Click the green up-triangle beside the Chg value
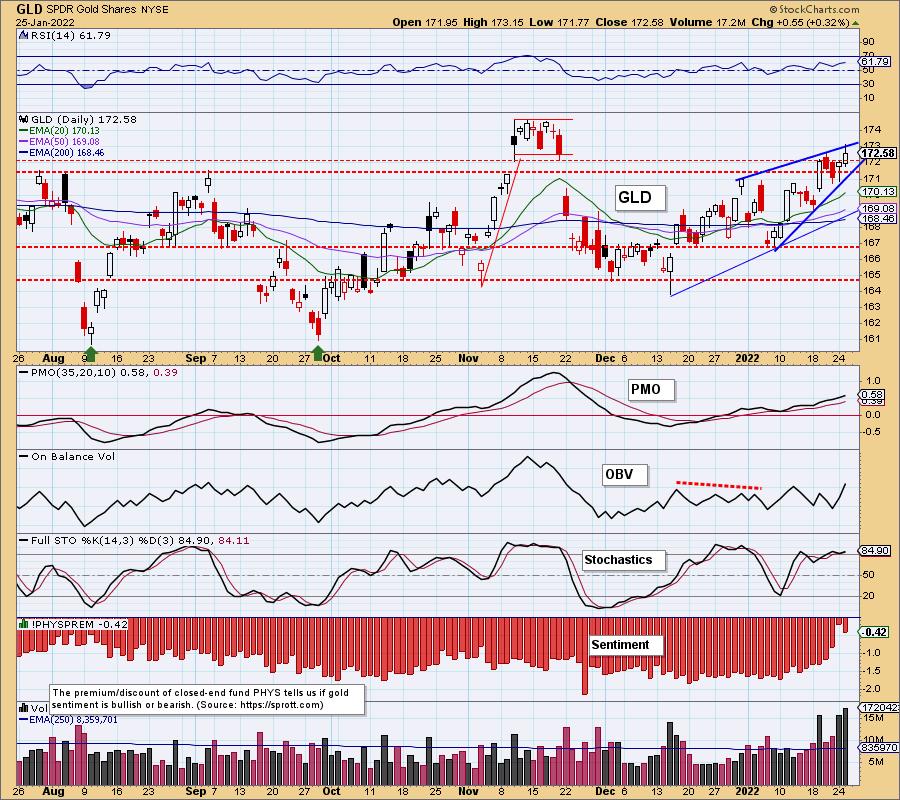The width and height of the screenshot is (900, 800). [856, 23]
